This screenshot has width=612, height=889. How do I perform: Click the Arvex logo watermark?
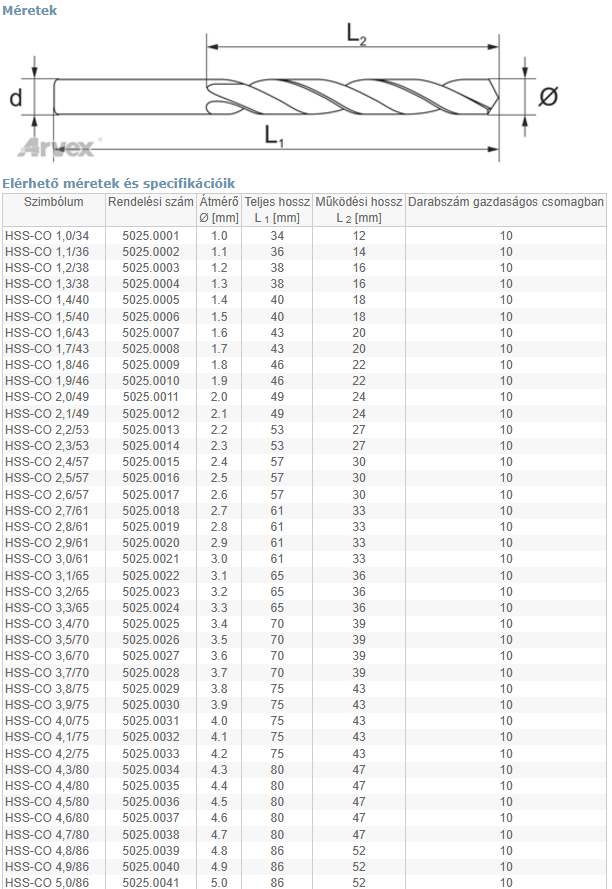(x=58, y=147)
